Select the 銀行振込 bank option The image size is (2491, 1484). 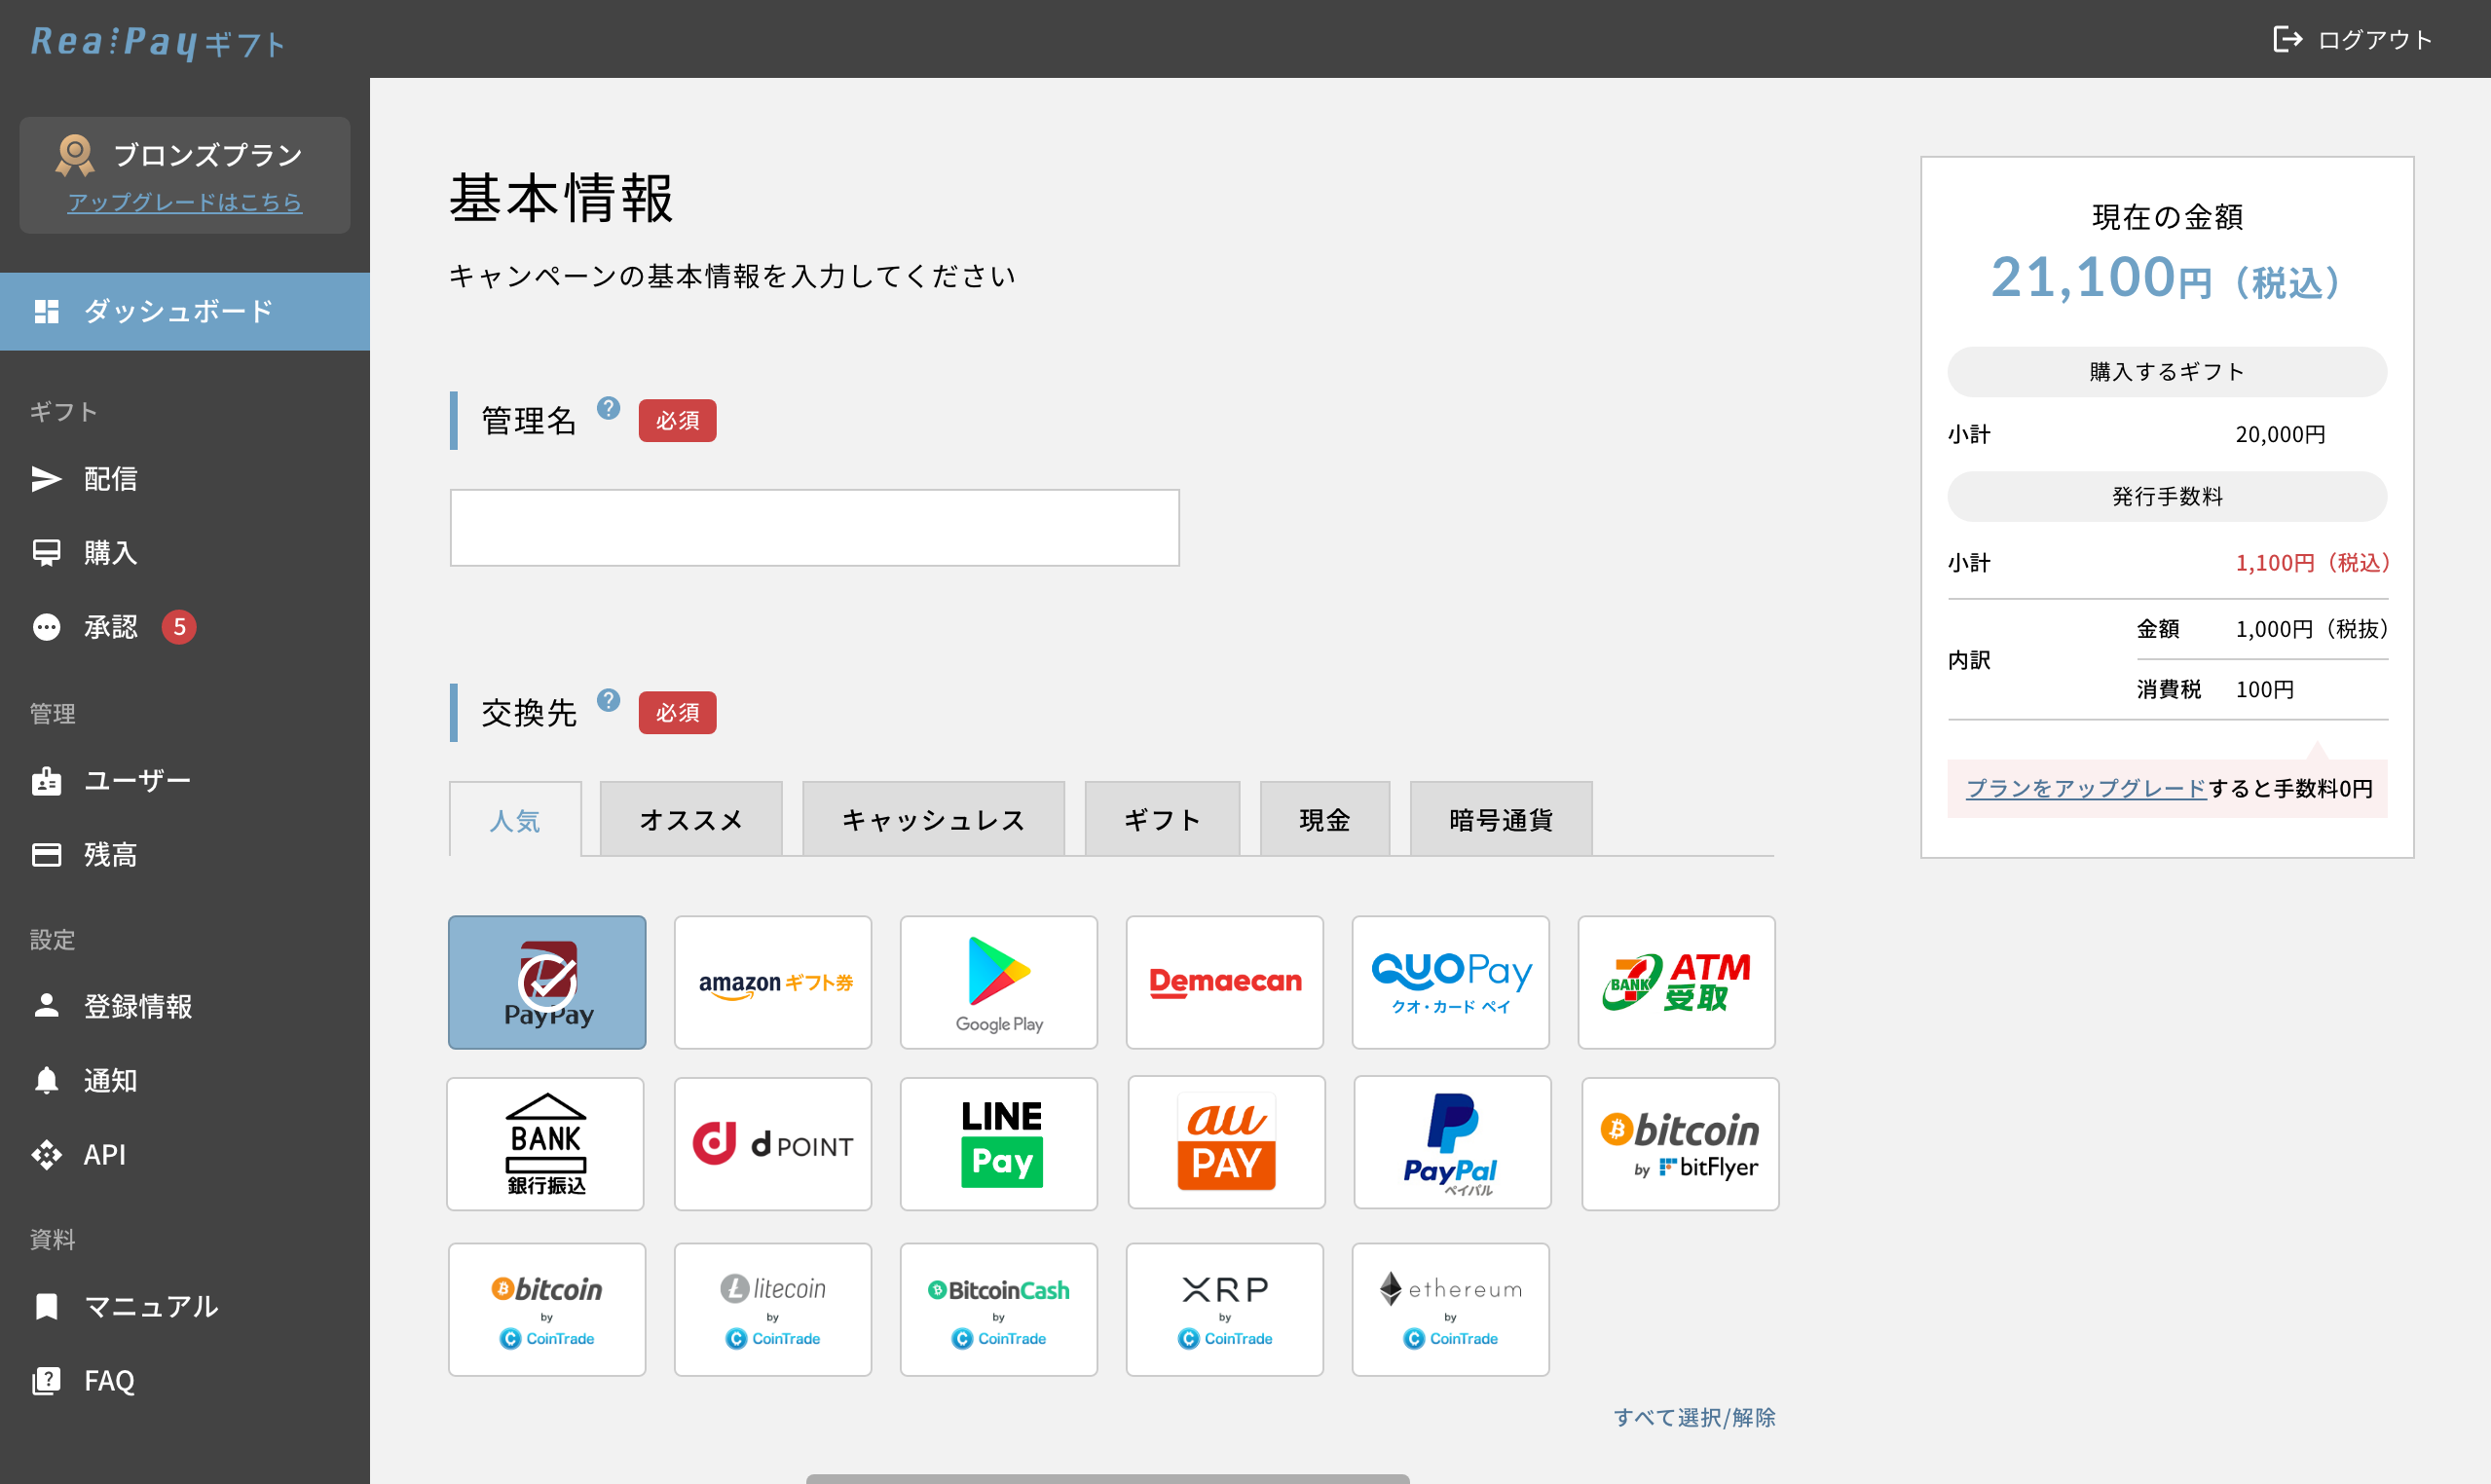pyautogui.click(x=546, y=1144)
